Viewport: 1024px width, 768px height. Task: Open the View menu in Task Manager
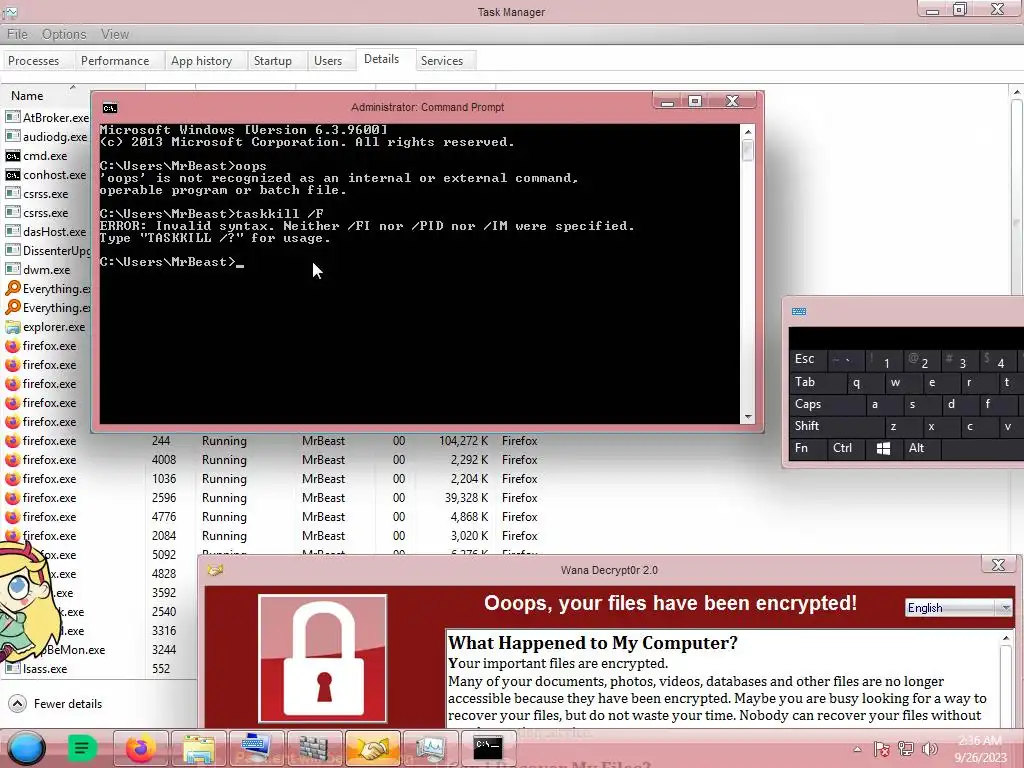point(115,34)
